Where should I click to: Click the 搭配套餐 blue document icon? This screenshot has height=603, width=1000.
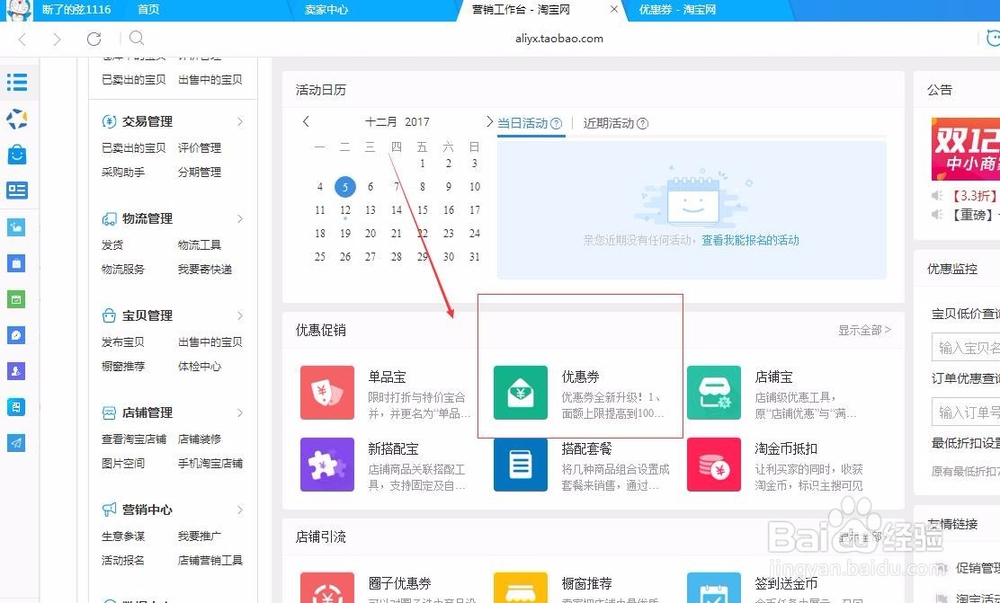tap(520, 465)
